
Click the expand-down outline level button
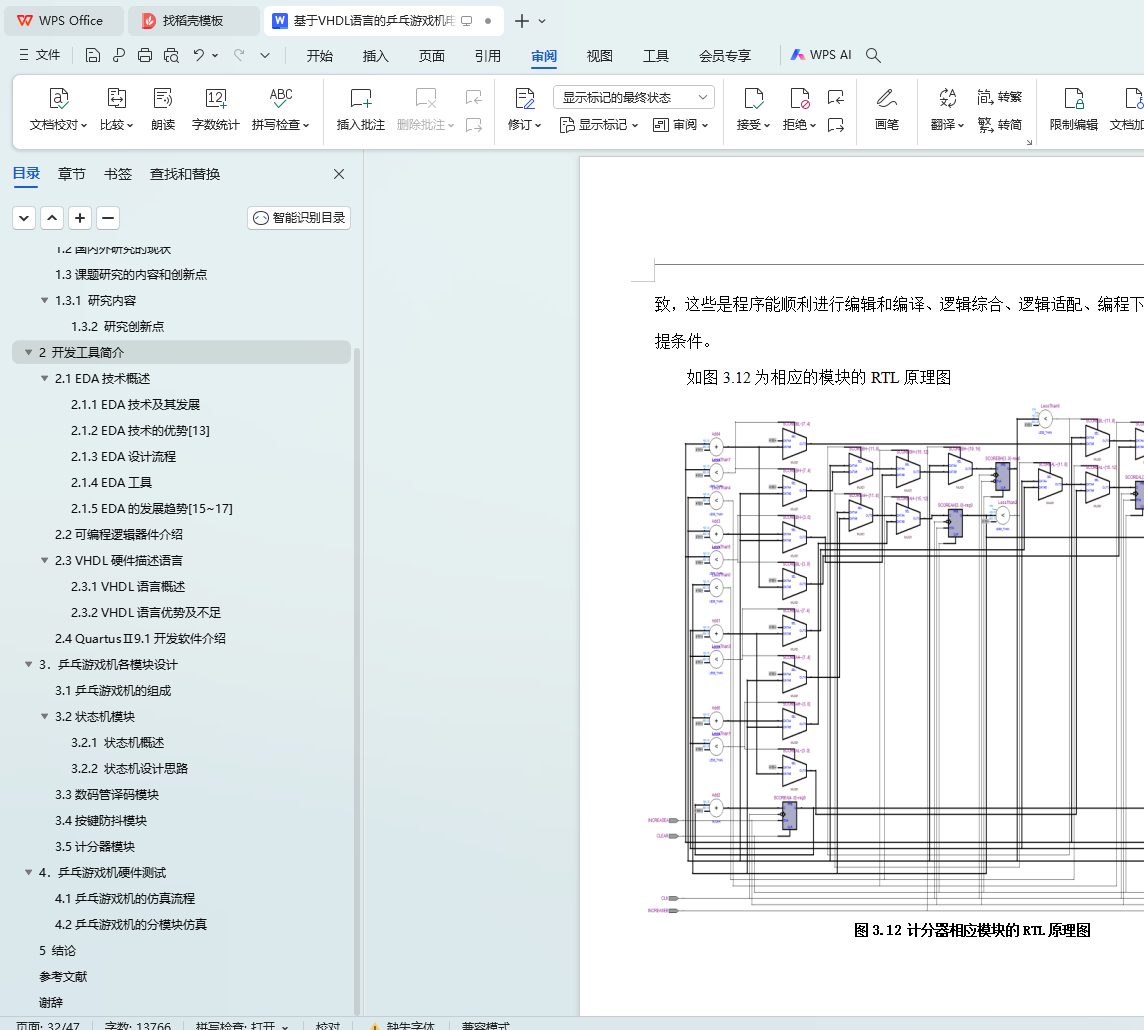24,218
